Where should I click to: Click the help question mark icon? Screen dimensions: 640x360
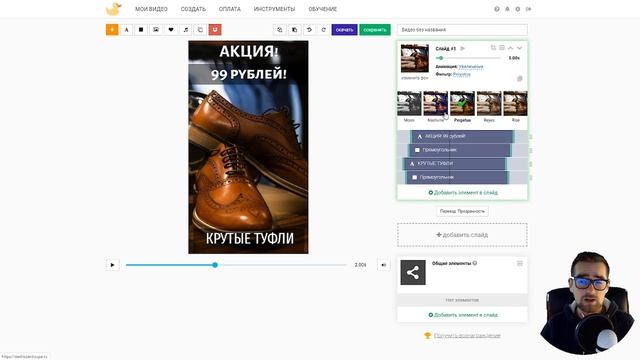click(x=497, y=9)
